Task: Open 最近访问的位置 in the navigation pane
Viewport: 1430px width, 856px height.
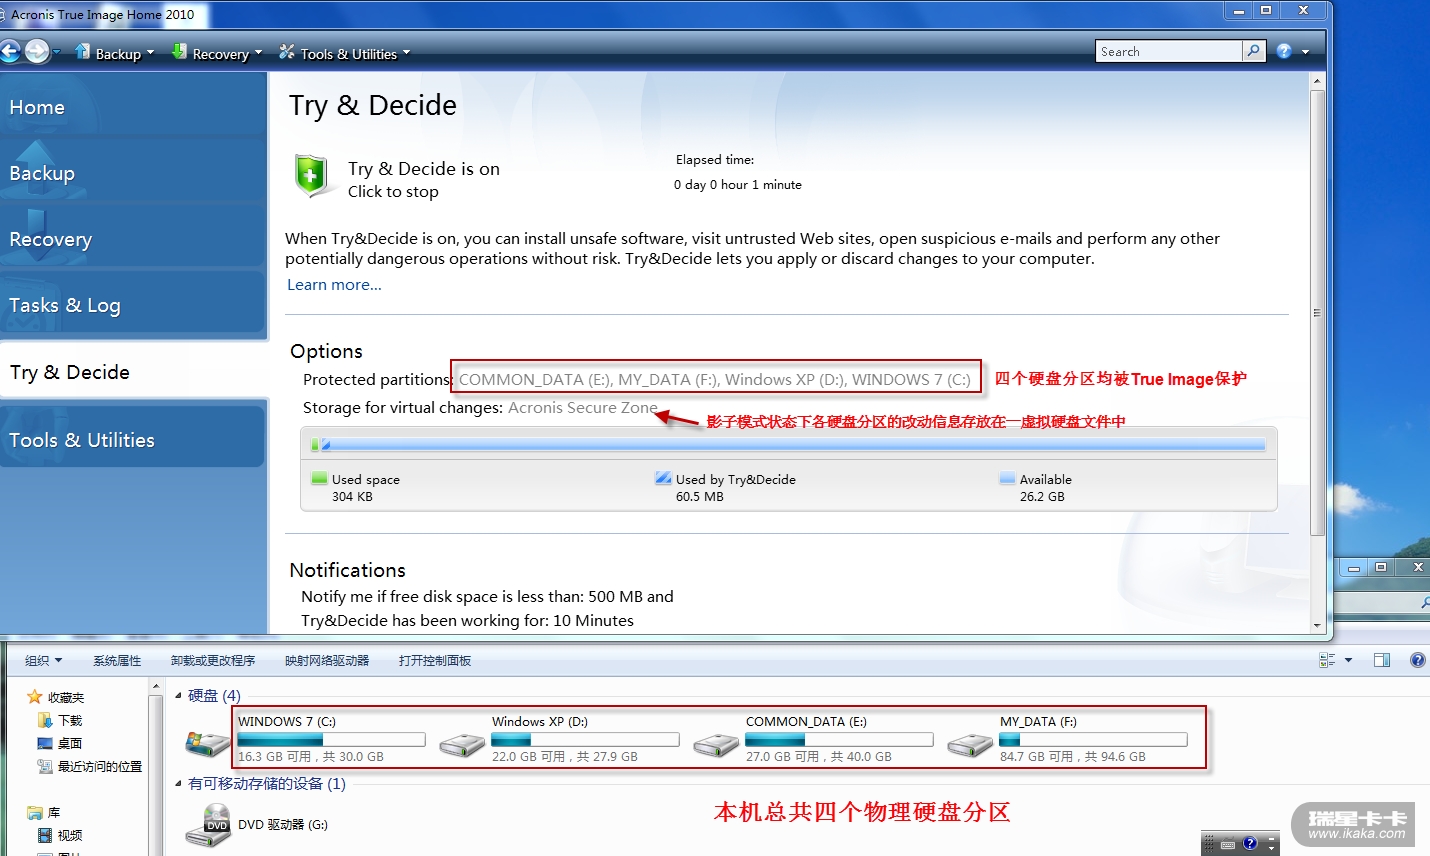Action: pos(89,766)
